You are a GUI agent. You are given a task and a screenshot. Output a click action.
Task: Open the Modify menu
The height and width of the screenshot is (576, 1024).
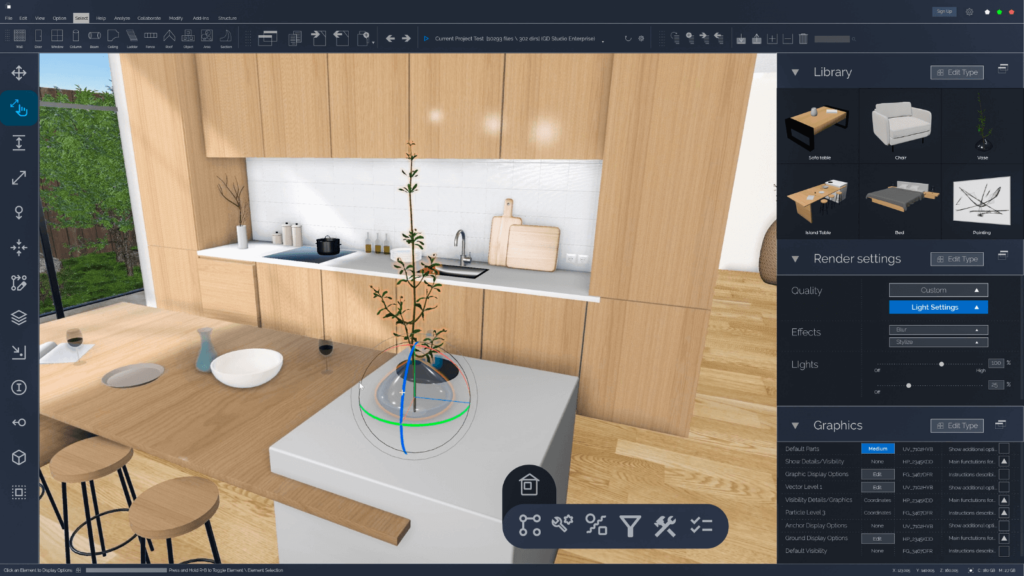coord(176,17)
